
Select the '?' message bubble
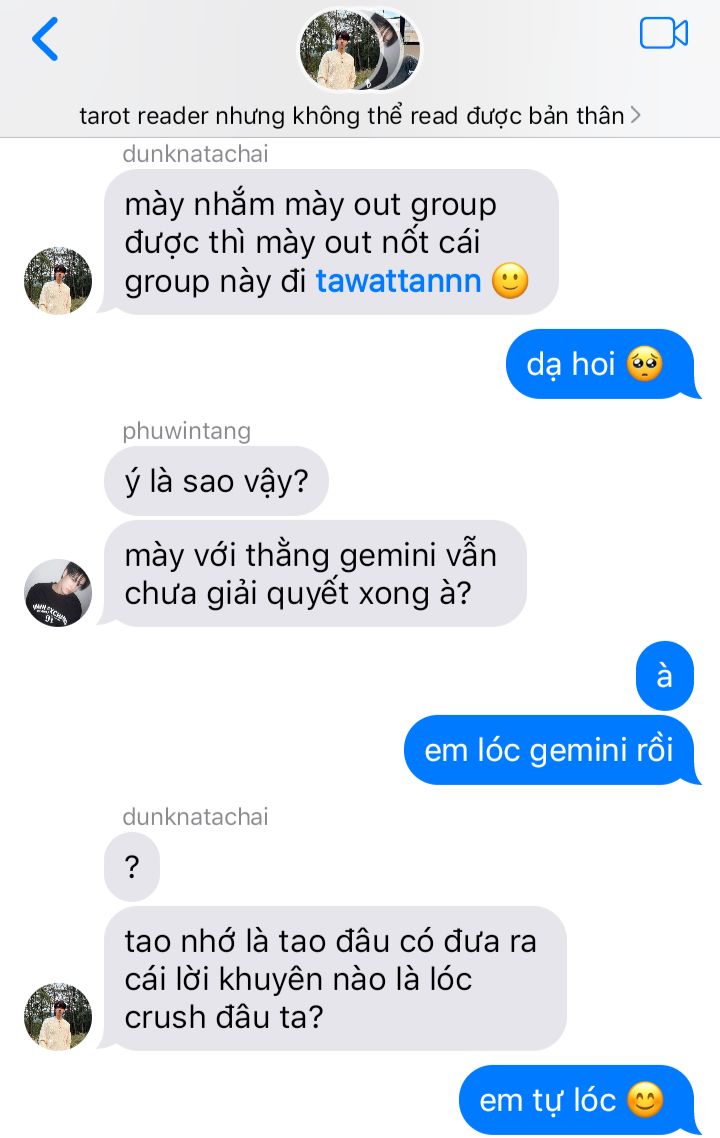(132, 867)
